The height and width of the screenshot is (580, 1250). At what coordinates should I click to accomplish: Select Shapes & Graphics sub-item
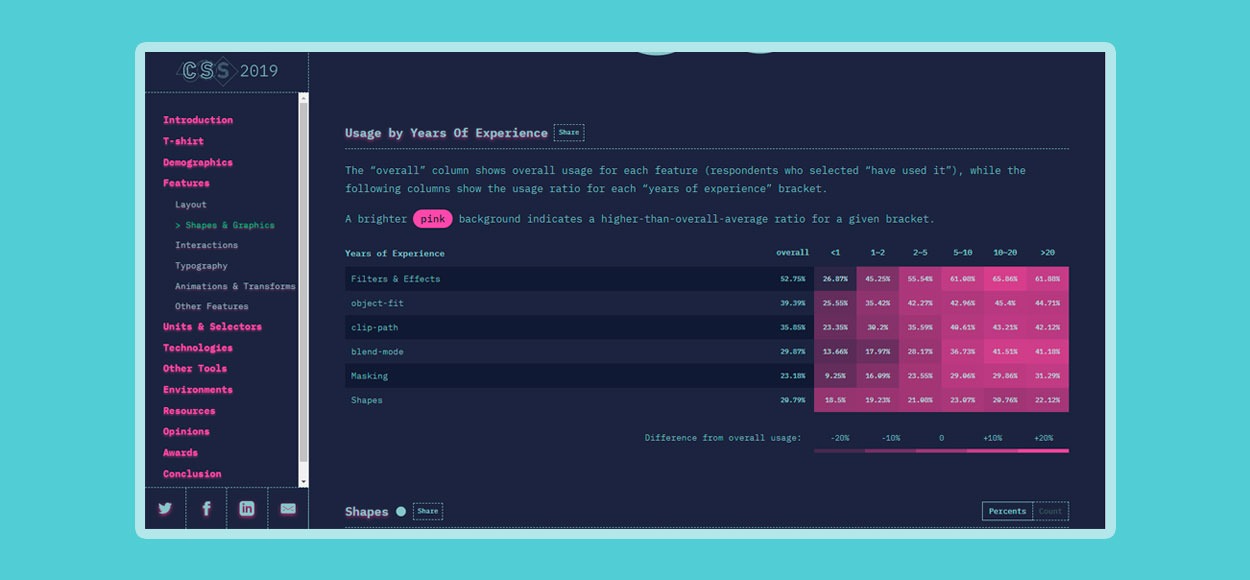tap(225, 225)
